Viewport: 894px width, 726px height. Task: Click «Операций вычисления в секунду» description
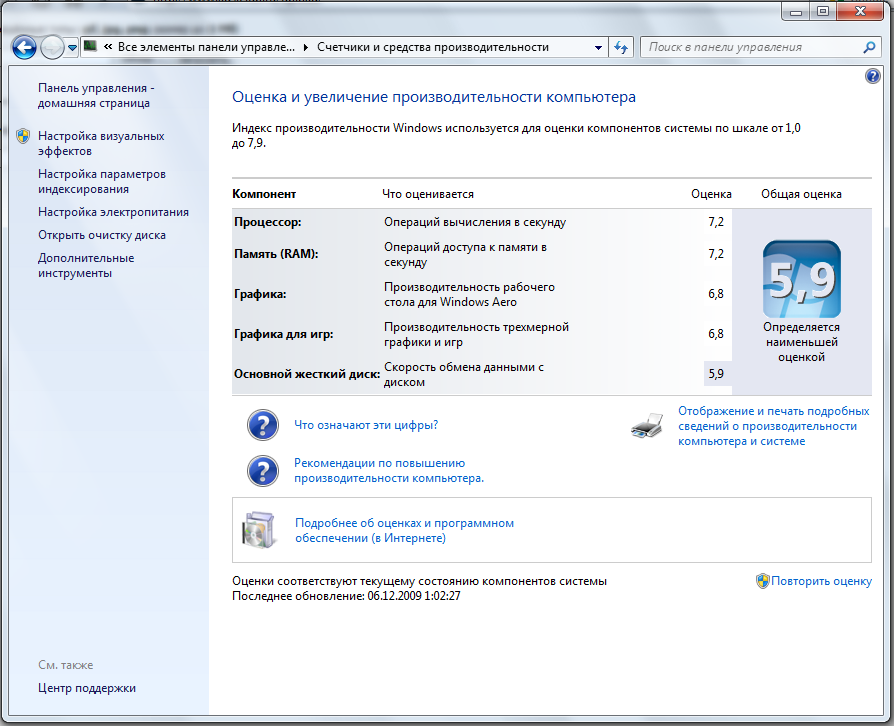pyautogui.click(x=475, y=222)
